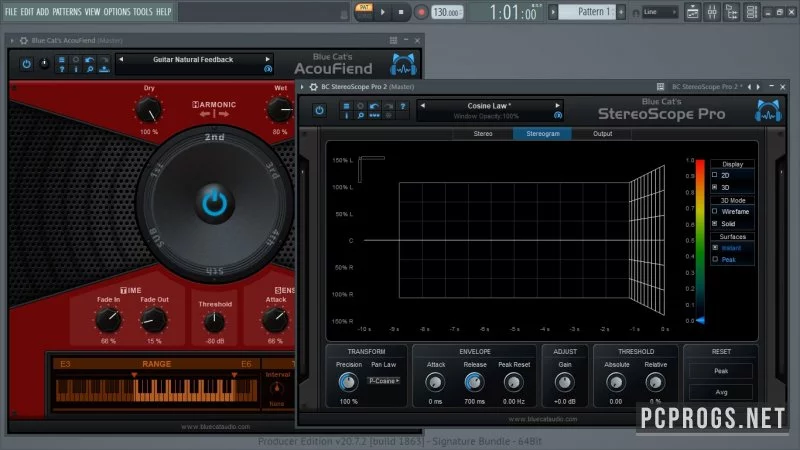The width and height of the screenshot is (800, 450).
Task: Click the FL Studio play button
Action: point(383,12)
